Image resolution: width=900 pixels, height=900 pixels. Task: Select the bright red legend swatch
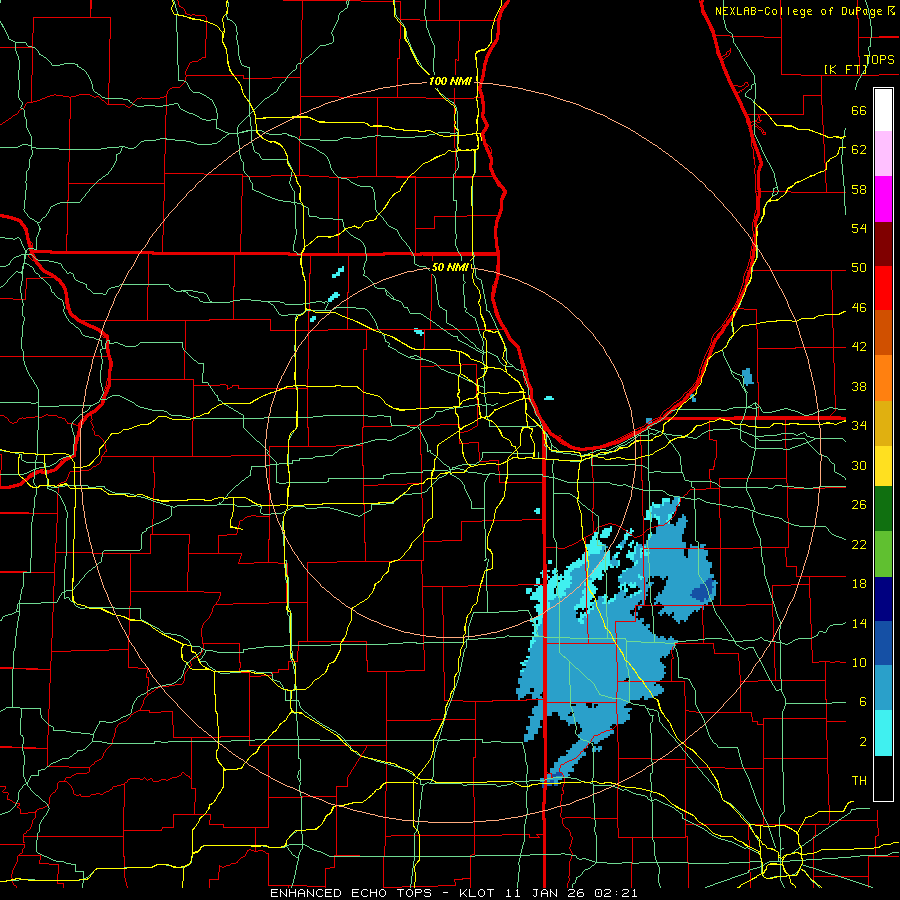click(883, 288)
